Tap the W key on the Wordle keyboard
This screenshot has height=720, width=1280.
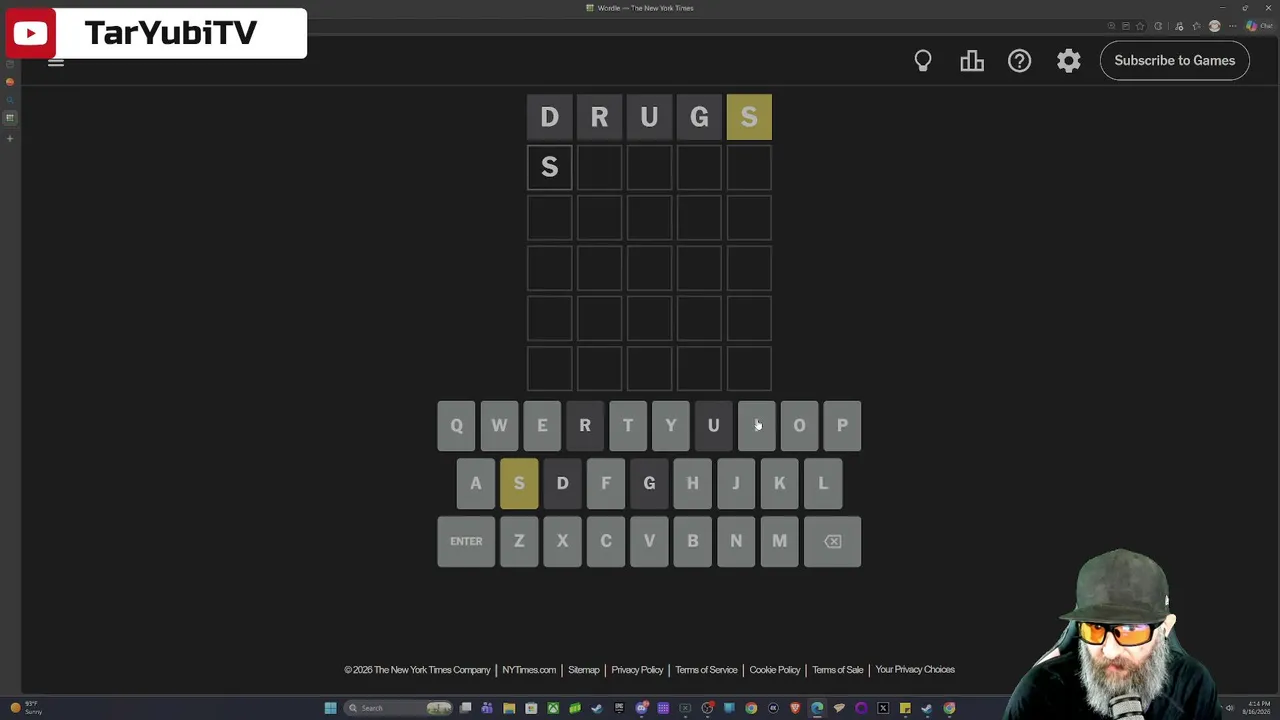(x=499, y=426)
